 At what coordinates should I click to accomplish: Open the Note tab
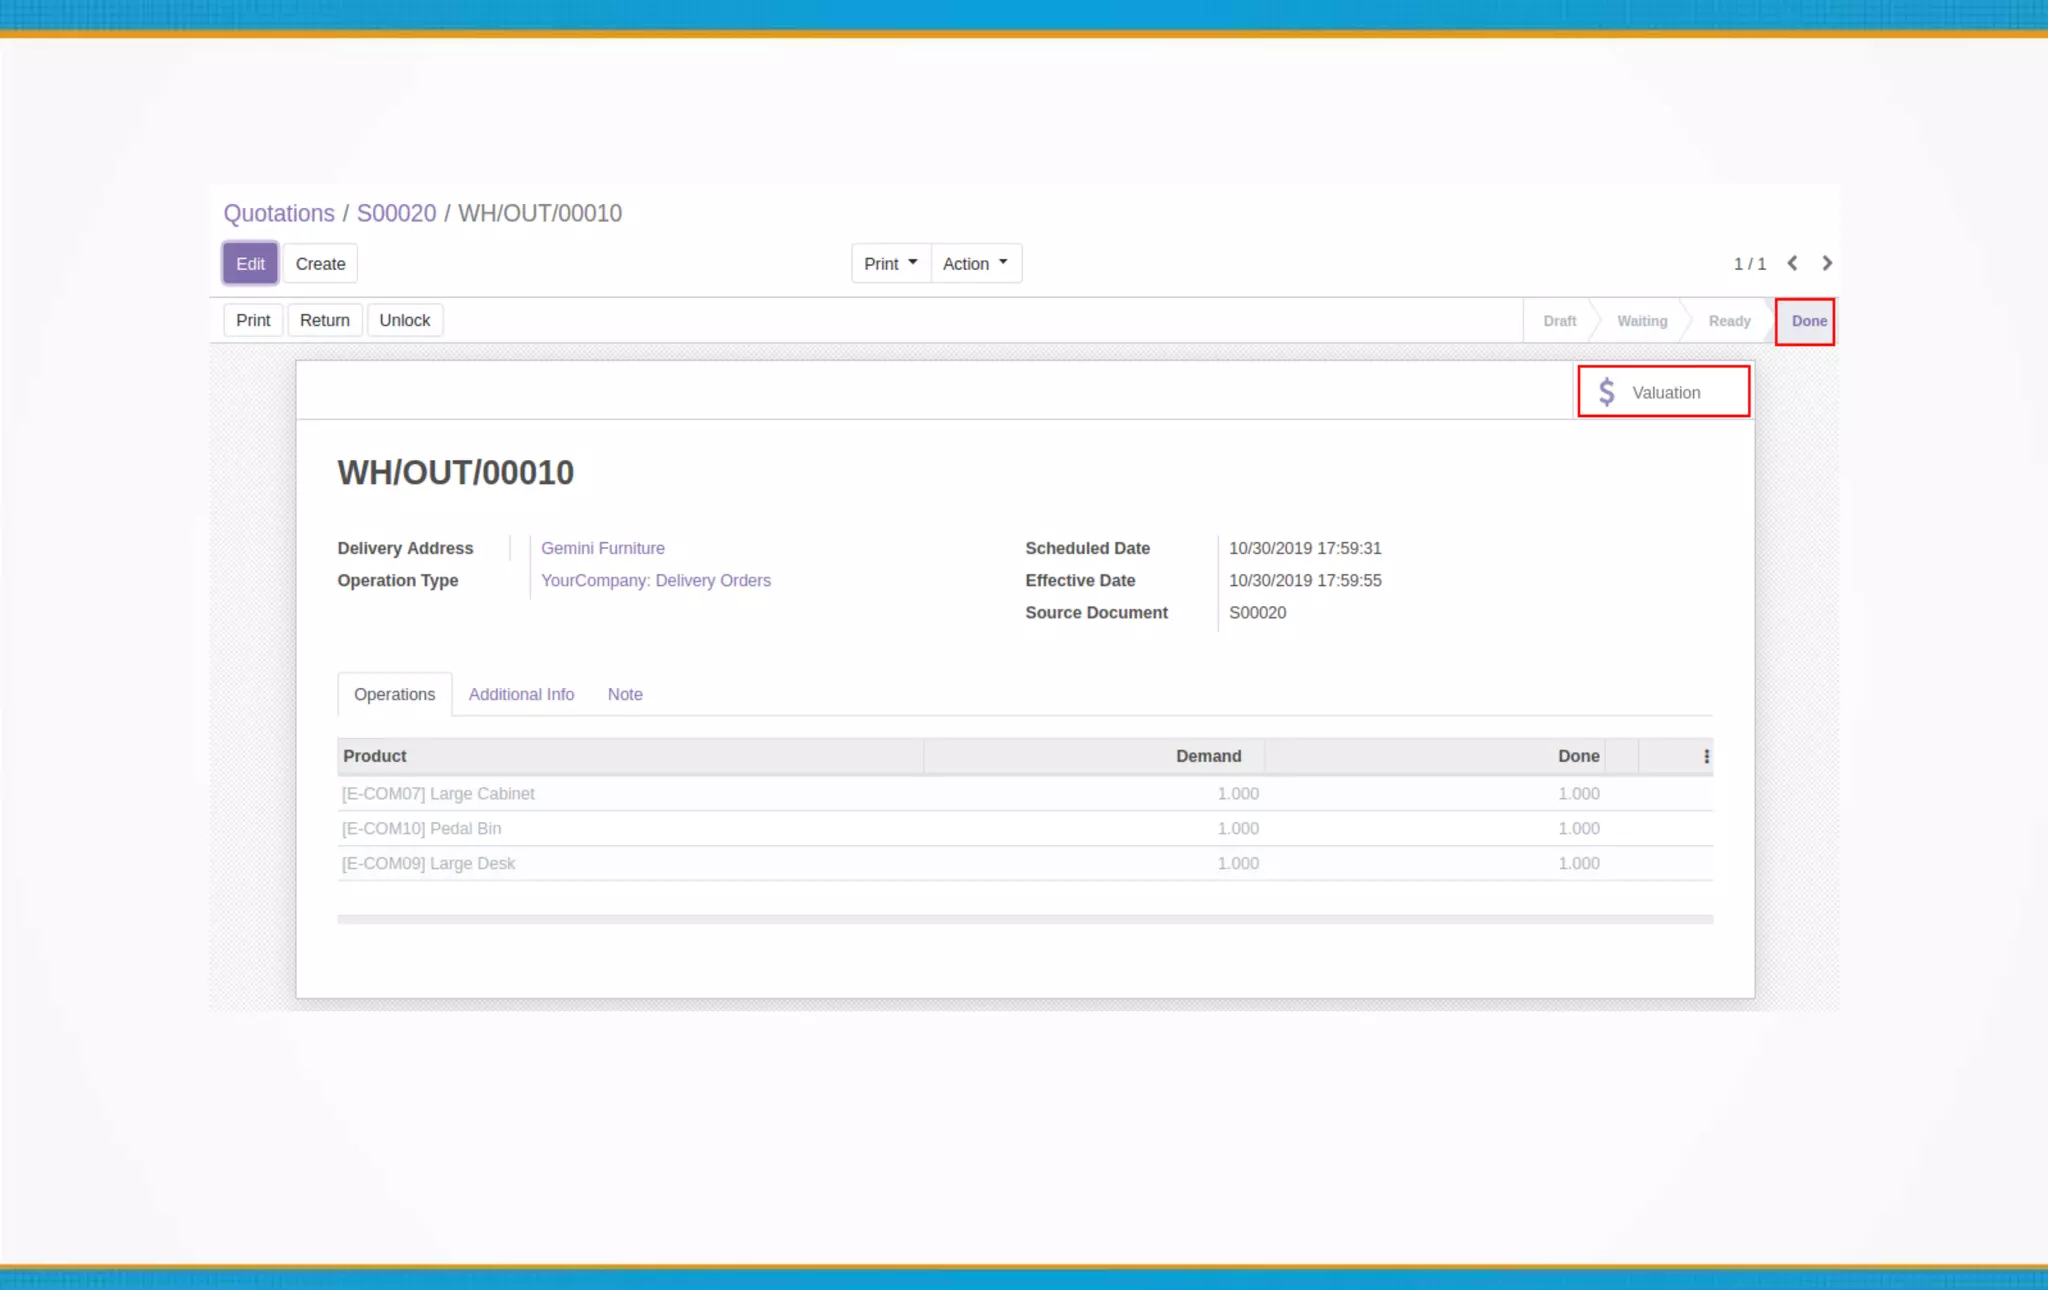625,694
